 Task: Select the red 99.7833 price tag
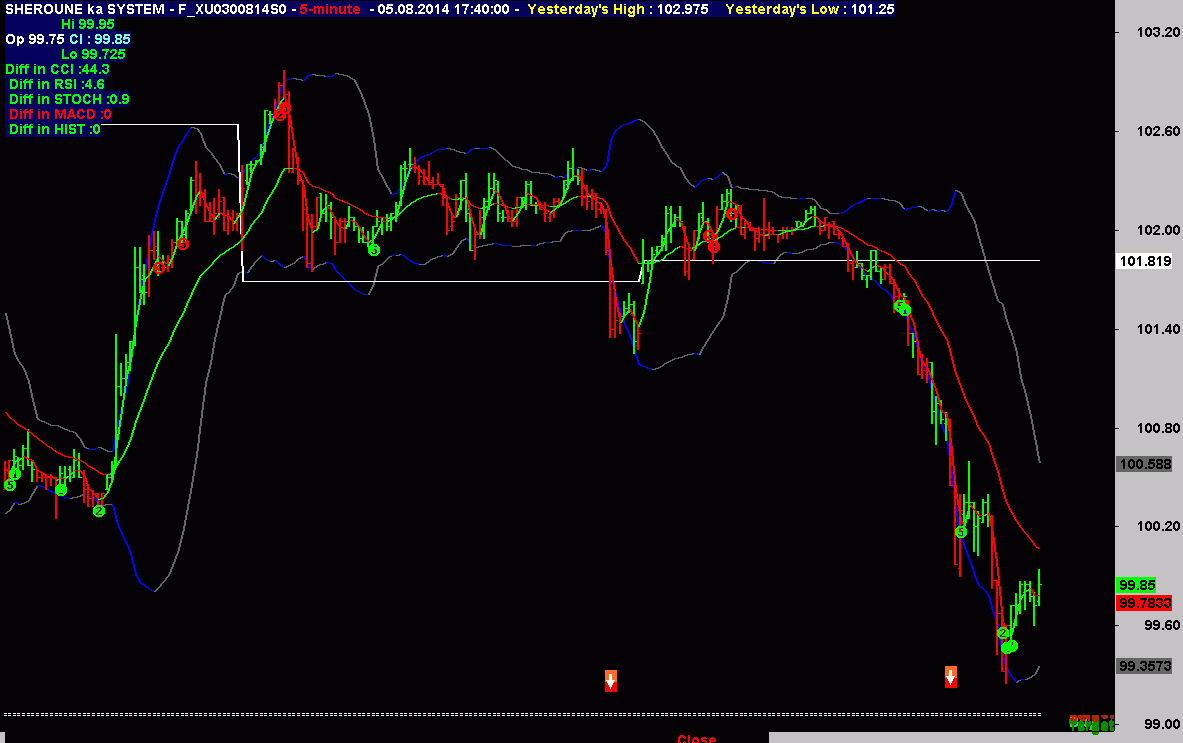[1139, 603]
